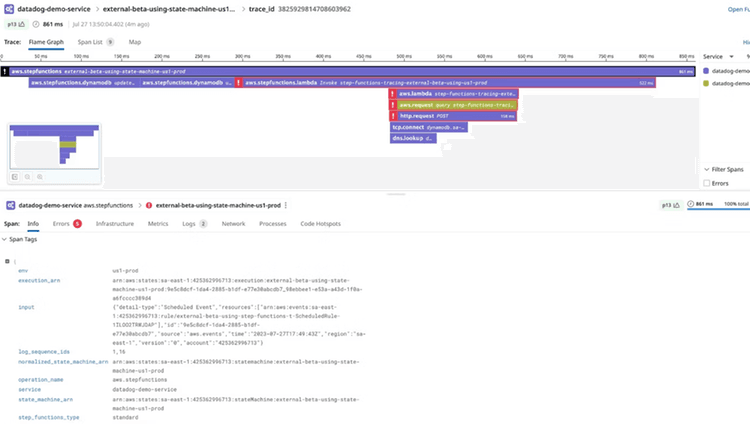This screenshot has height=424, width=750.
Task: Switch to Span List view
Action: pyautogui.click(x=96, y=42)
